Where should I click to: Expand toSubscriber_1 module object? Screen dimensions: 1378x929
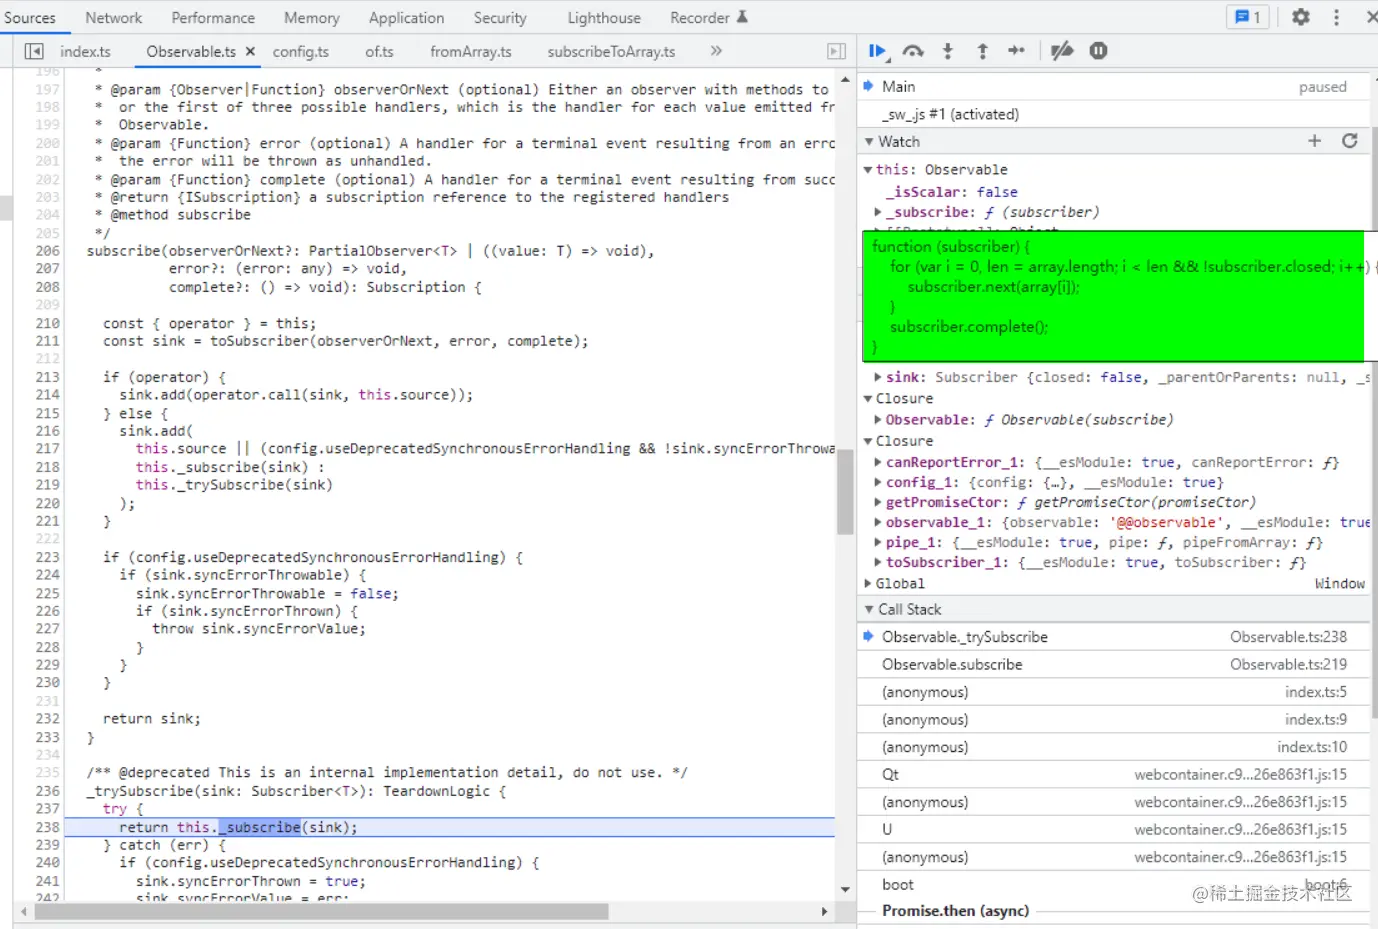pyautogui.click(x=878, y=562)
